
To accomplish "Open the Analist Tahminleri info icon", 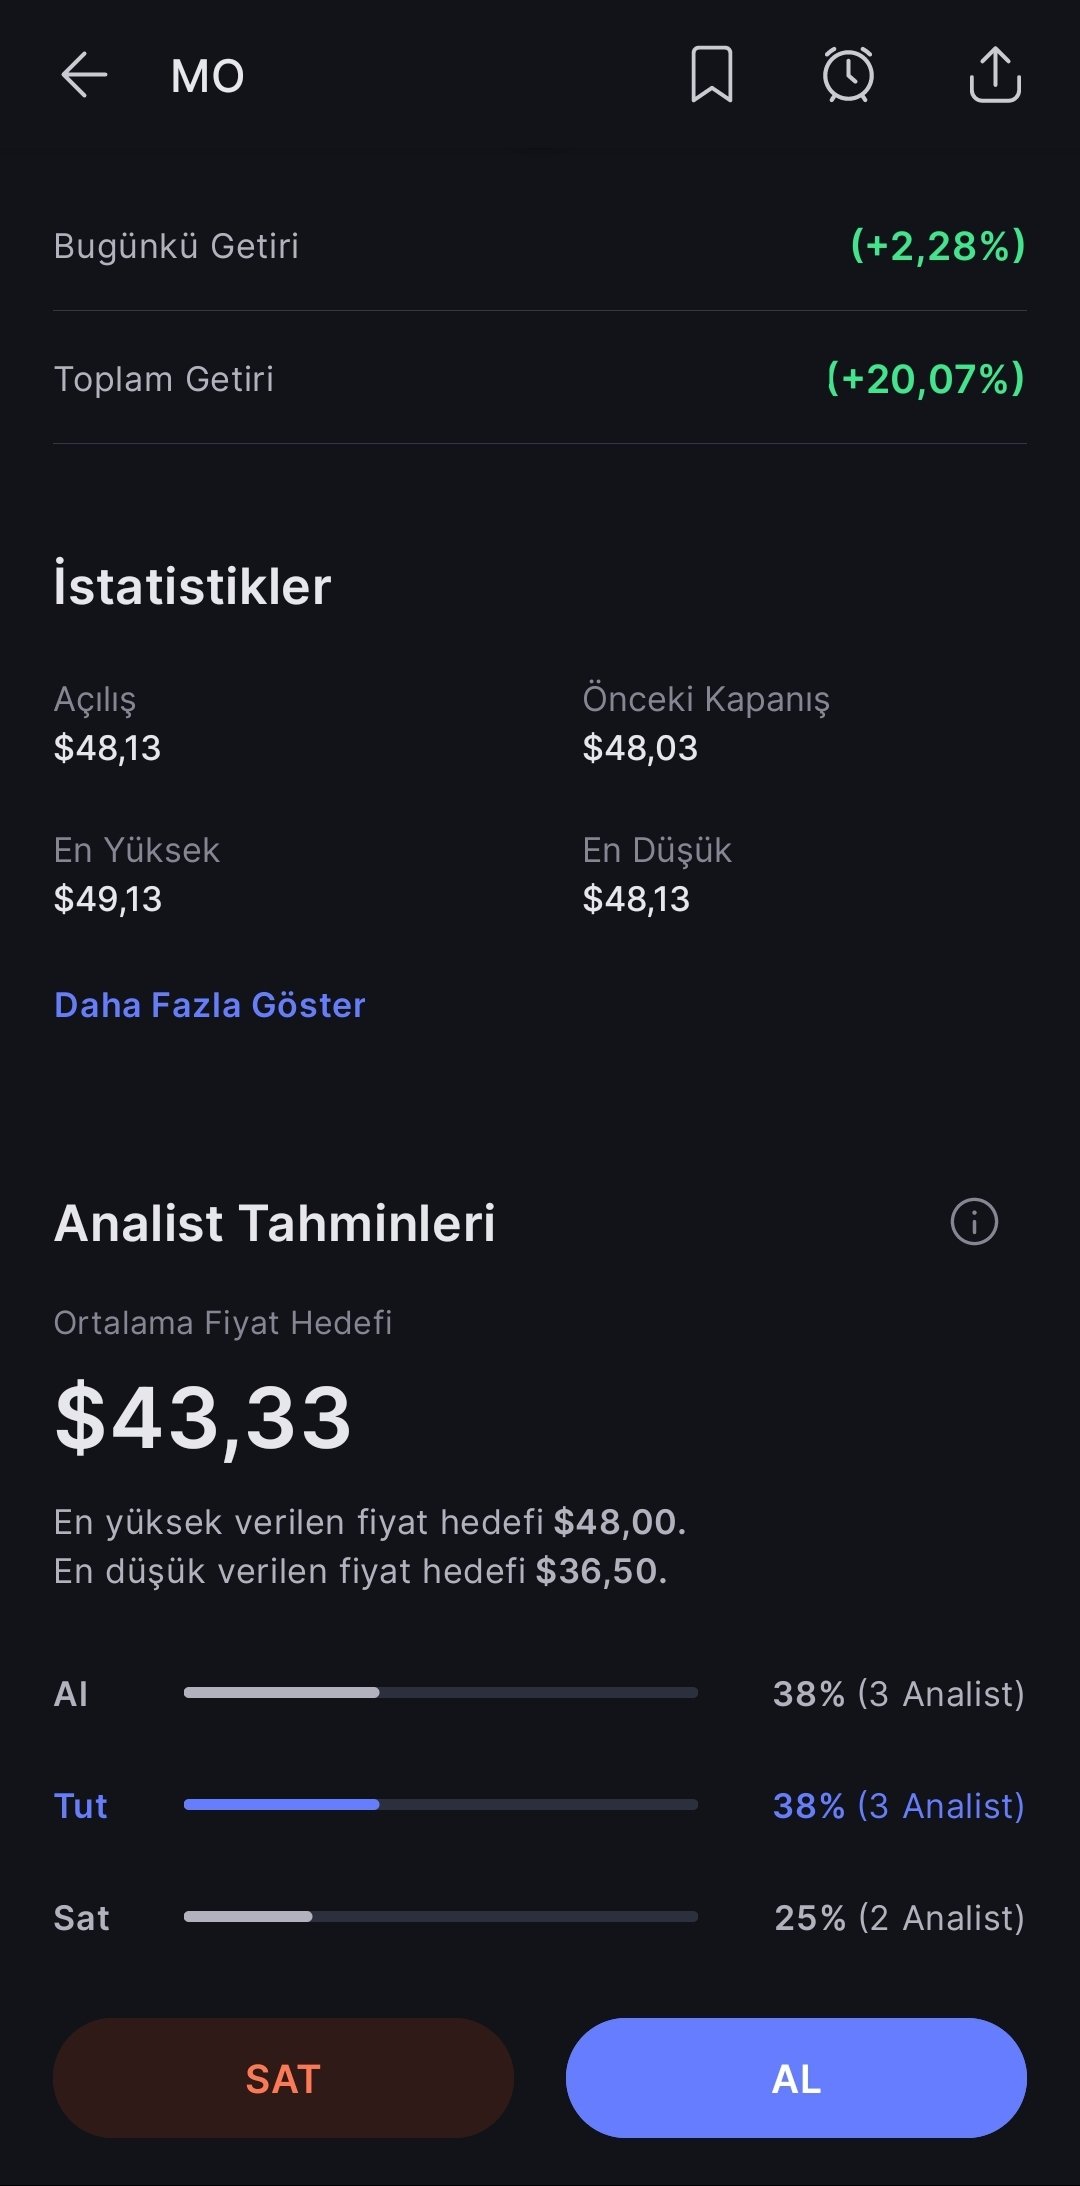I will [973, 1221].
